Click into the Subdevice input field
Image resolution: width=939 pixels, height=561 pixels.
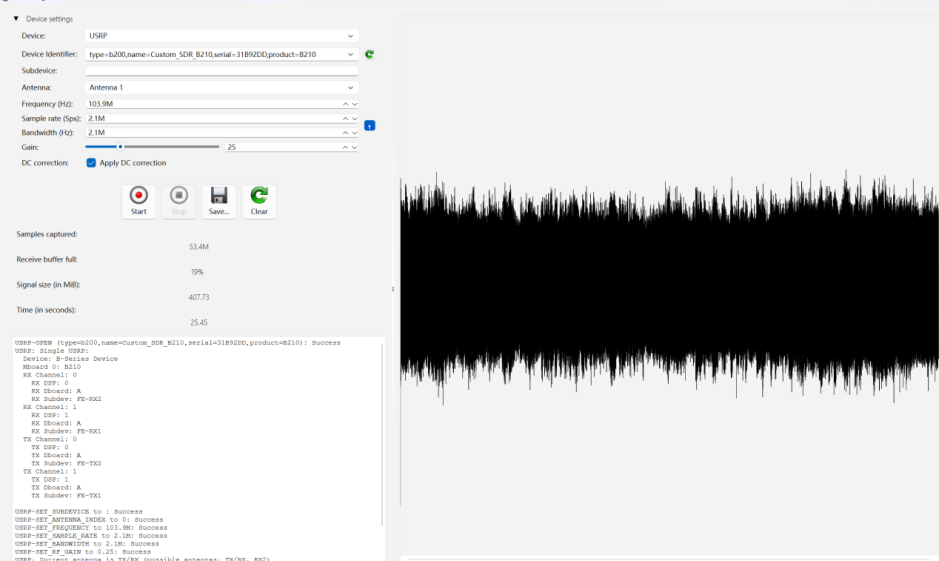[x=222, y=71]
